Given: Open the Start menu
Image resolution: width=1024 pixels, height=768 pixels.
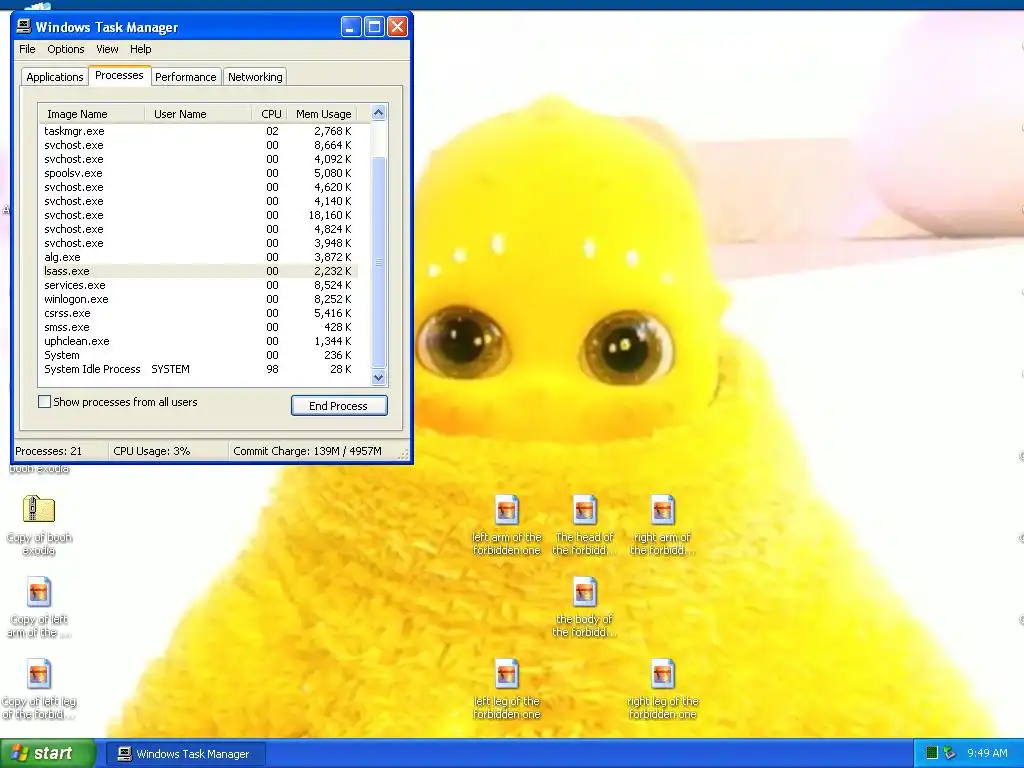Looking at the screenshot, I should (x=47, y=753).
